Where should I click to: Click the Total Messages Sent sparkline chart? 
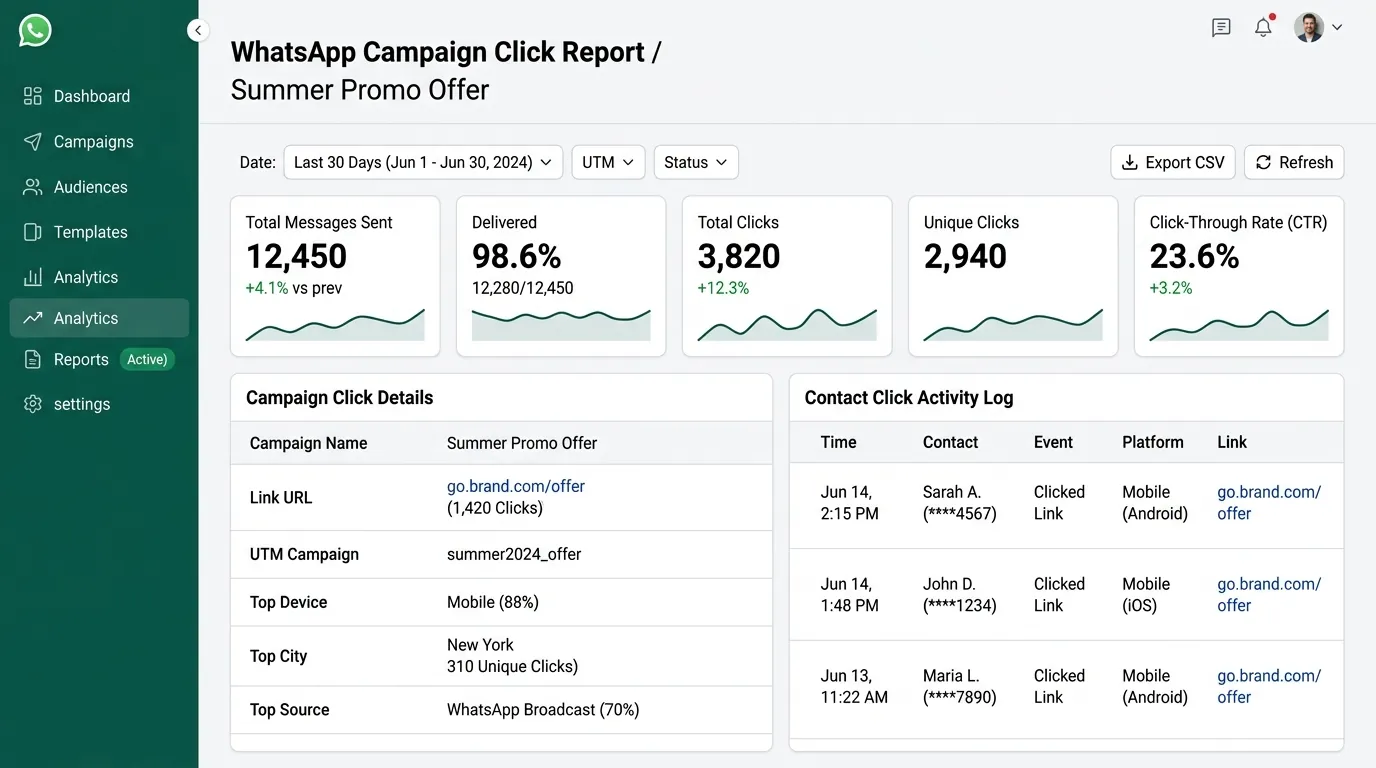[x=335, y=325]
